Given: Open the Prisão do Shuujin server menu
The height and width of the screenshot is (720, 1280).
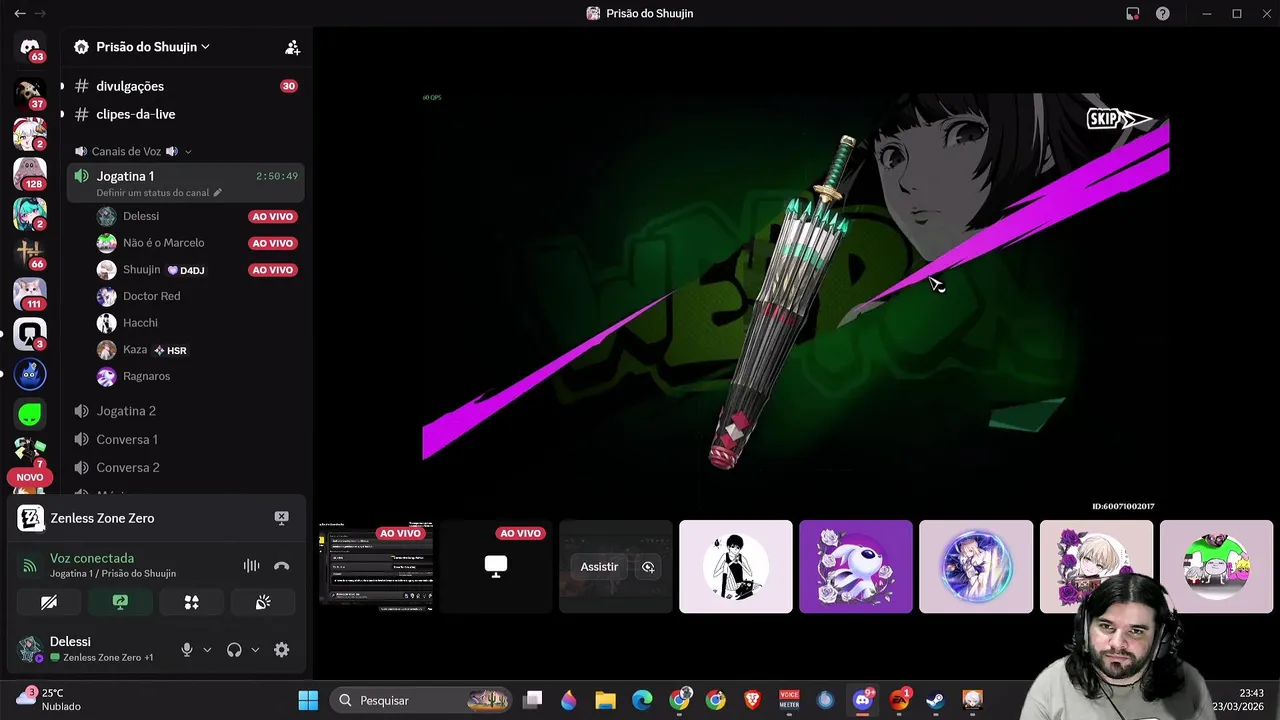Looking at the screenshot, I should (153, 47).
